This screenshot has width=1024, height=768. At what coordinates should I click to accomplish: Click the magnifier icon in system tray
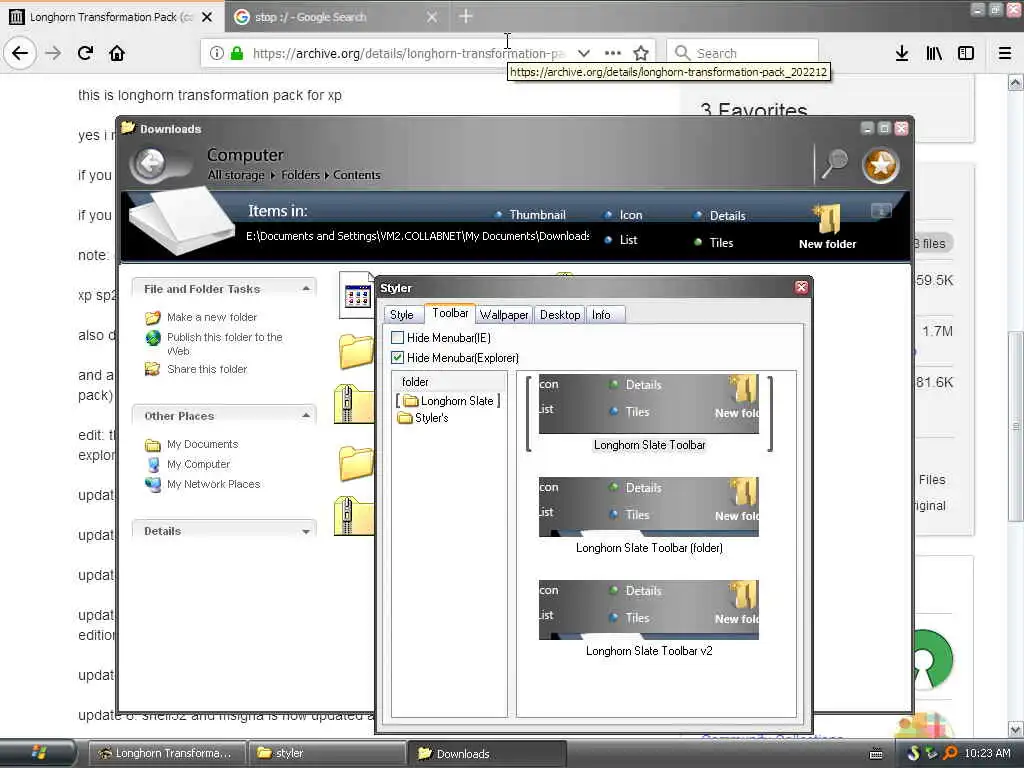click(950, 753)
